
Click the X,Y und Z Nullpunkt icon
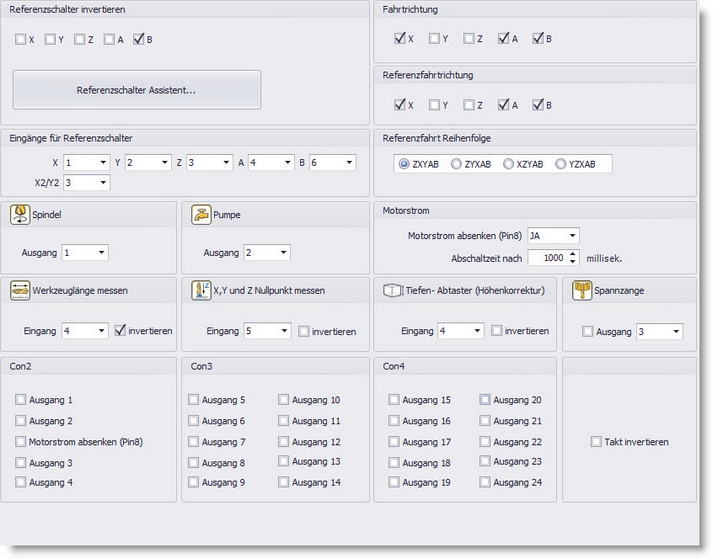click(199, 290)
